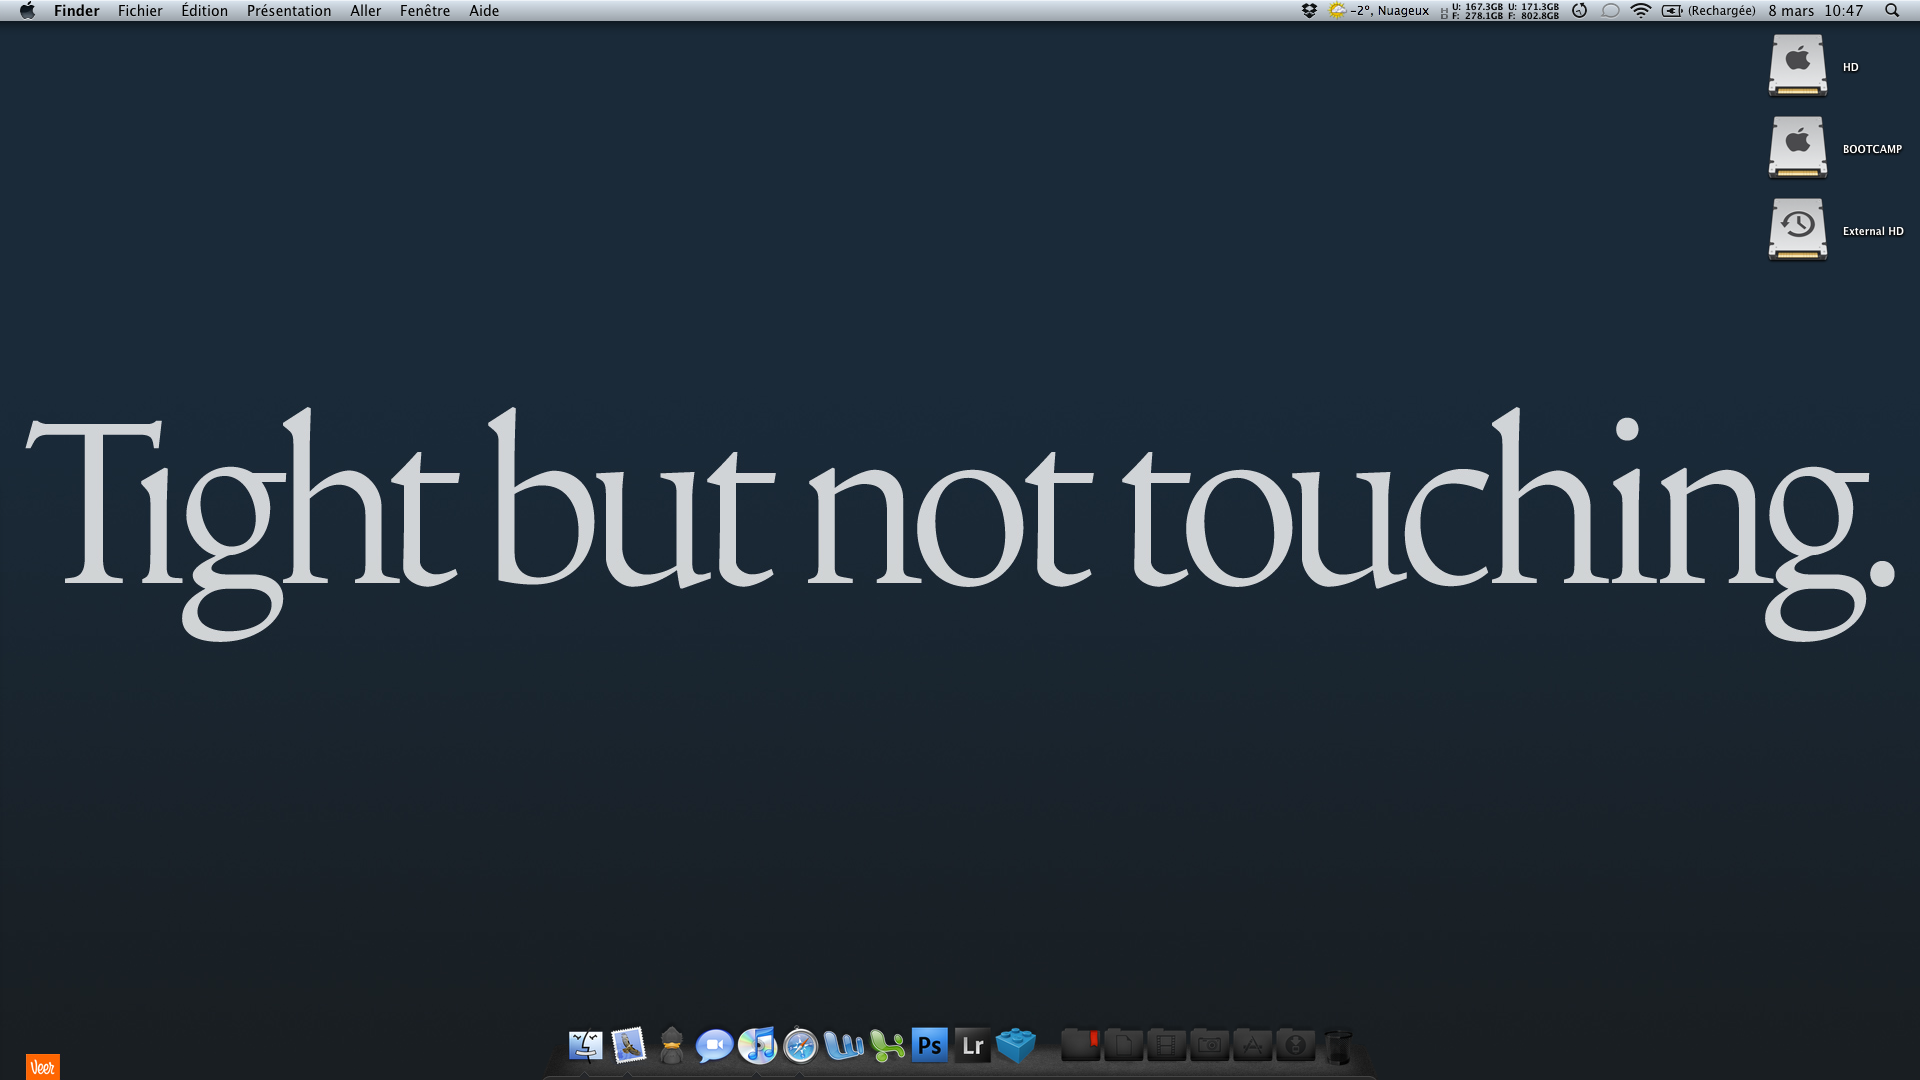
Task: Click the blue Lego brick icon
Action: [1015, 1046]
